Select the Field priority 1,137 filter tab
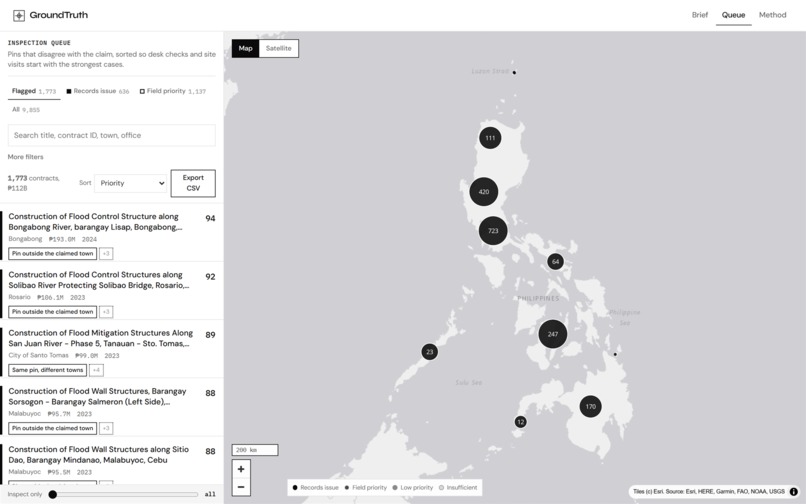Viewport: 806px width, 504px height. pyautogui.click(x=172, y=91)
